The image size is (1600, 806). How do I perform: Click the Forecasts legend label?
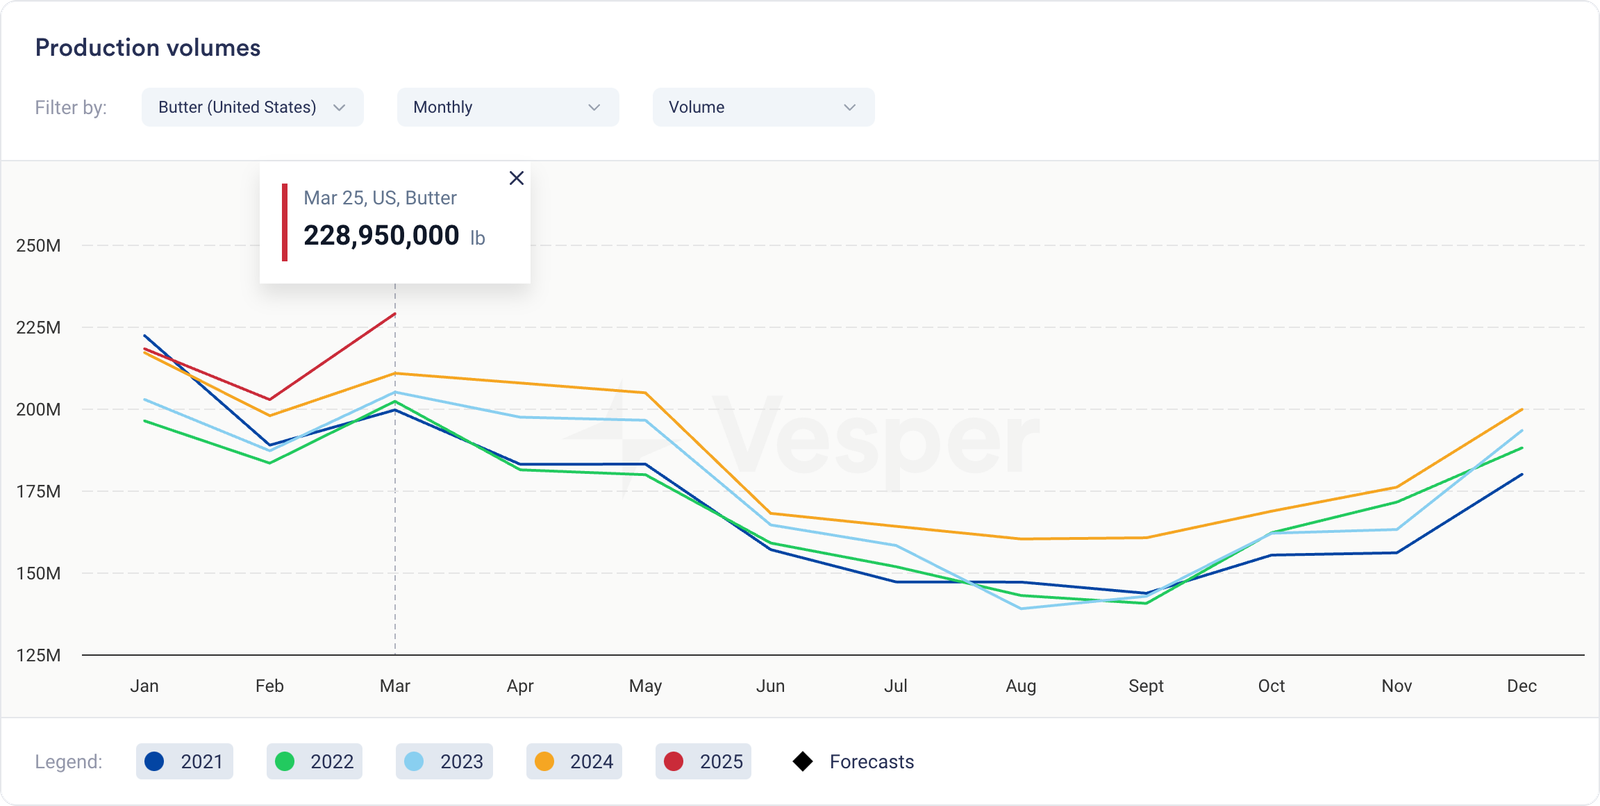point(871,762)
